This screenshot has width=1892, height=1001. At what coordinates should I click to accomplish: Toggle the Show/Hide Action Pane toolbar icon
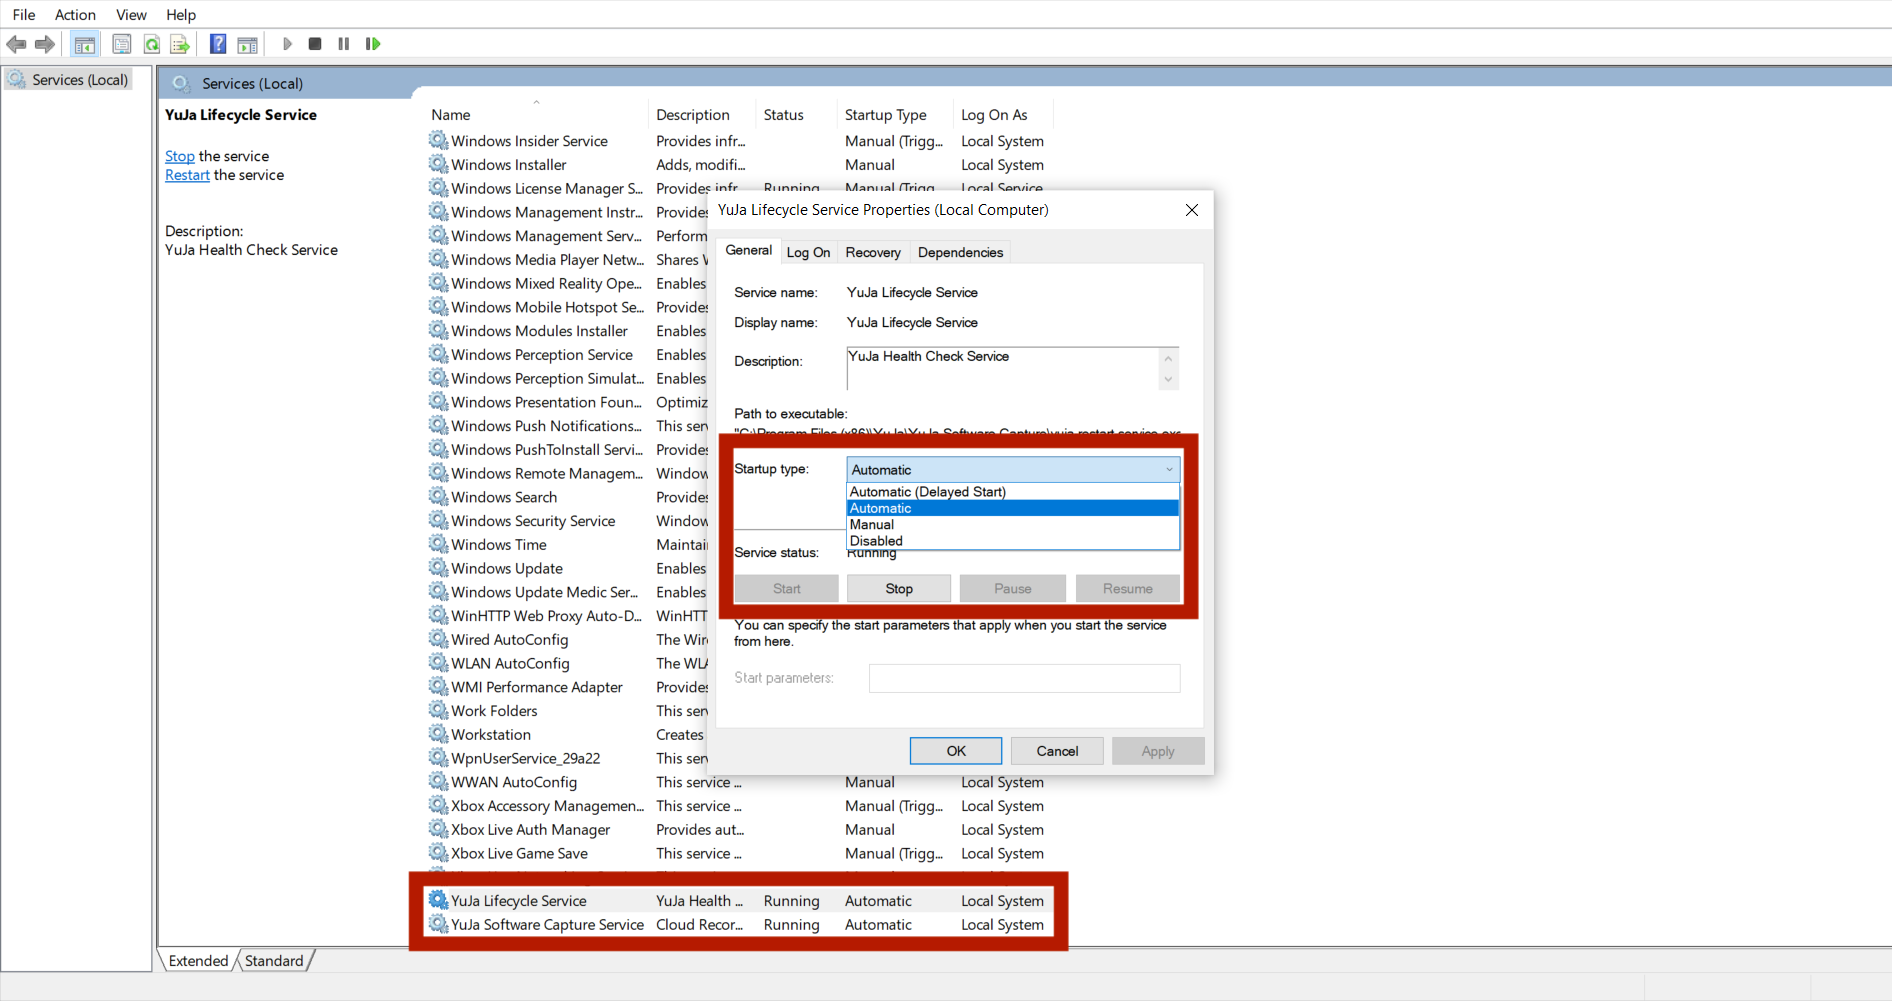point(247,44)
